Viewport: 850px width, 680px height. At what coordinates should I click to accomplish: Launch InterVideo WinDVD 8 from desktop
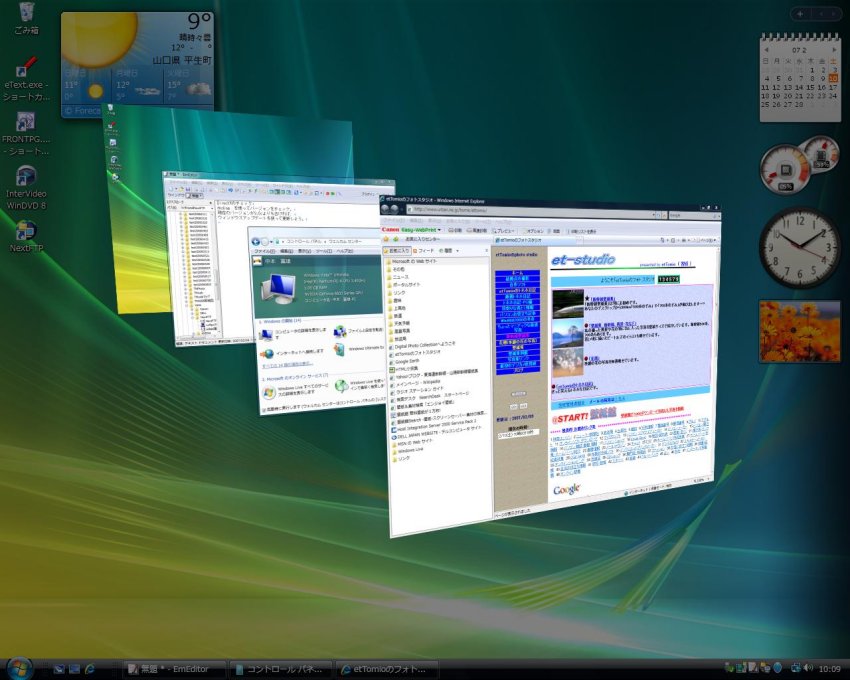point(26,187)
